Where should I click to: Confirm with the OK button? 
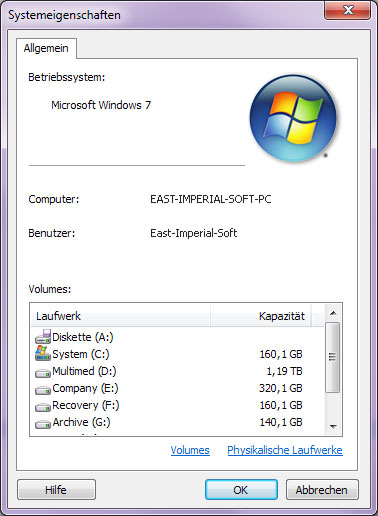point(241,490)
